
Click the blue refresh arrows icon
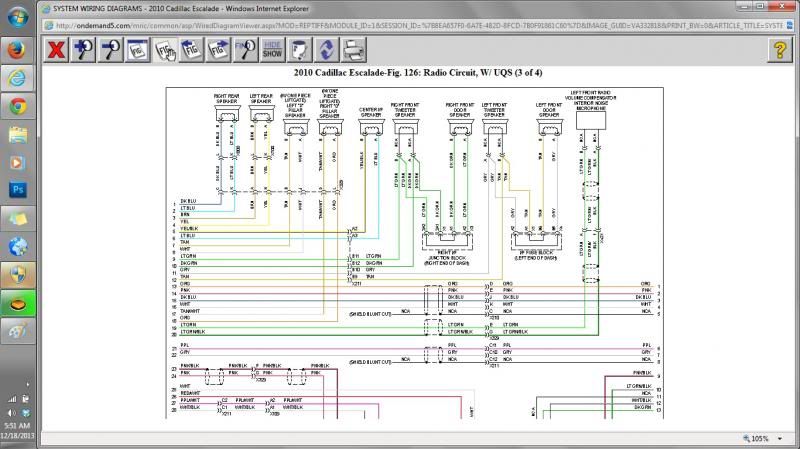[327, 50]
